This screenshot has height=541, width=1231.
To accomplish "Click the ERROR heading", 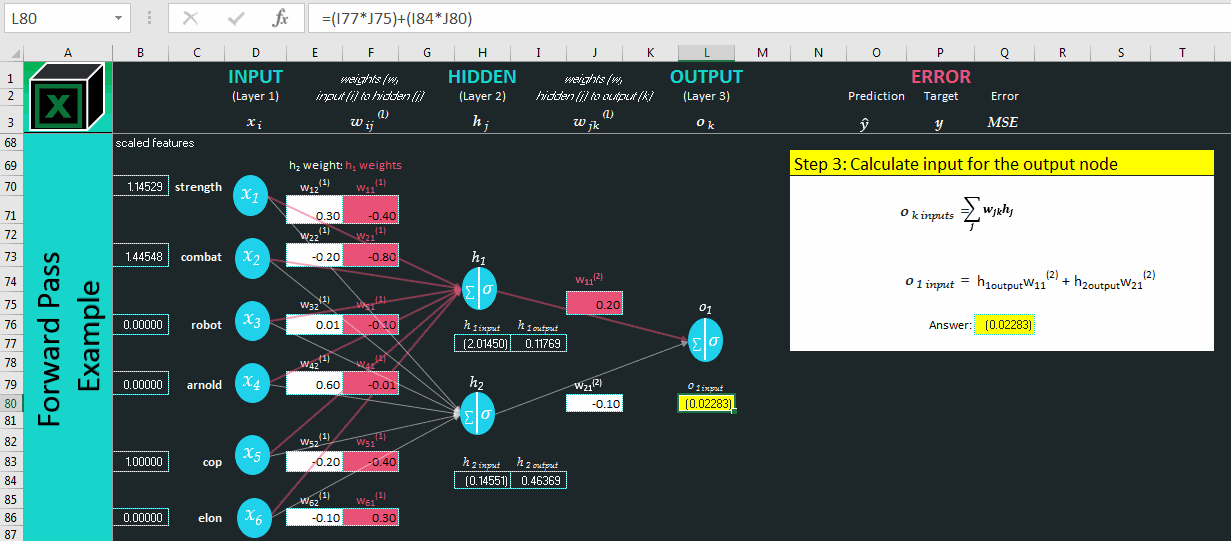I will [940, 77].
